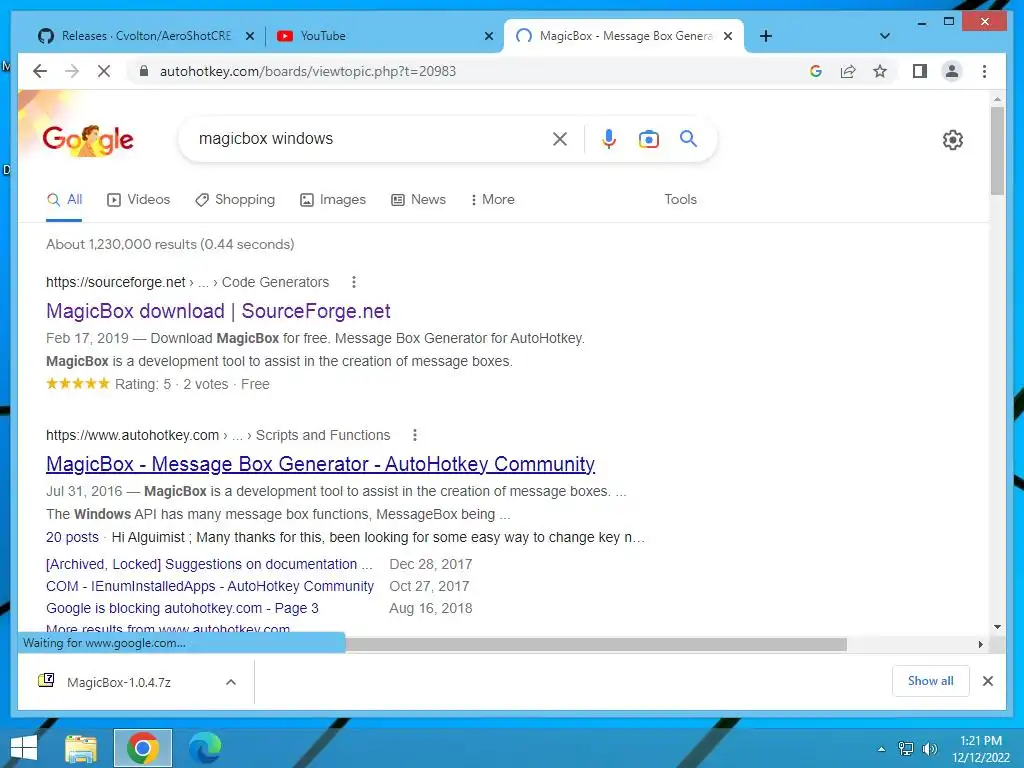The width and height of the screenshot is (1024, 768).
Task: Open the Chrome profile avatar
Action: 952,71
